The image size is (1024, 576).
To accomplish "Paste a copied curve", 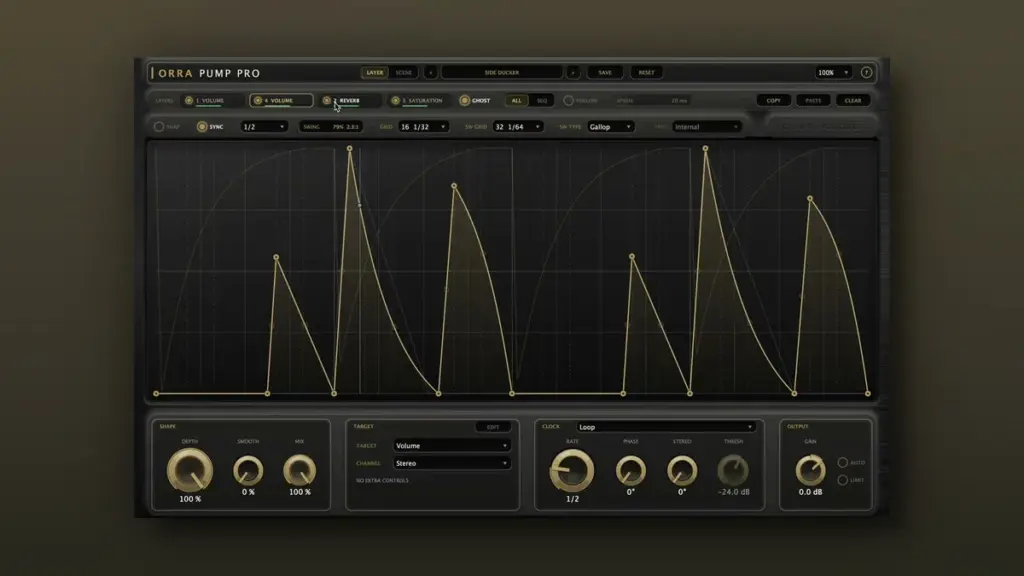I will click(x=813, y=101).
